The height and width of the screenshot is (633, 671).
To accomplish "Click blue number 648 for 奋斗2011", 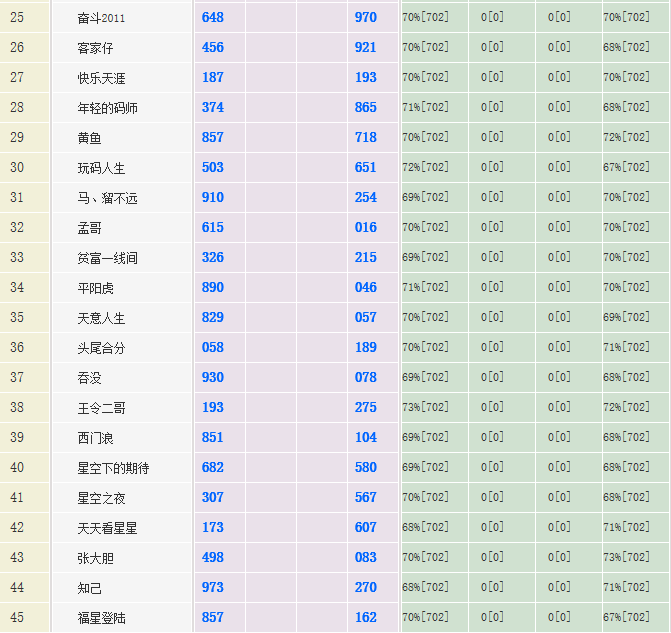I will pos(212,17).
